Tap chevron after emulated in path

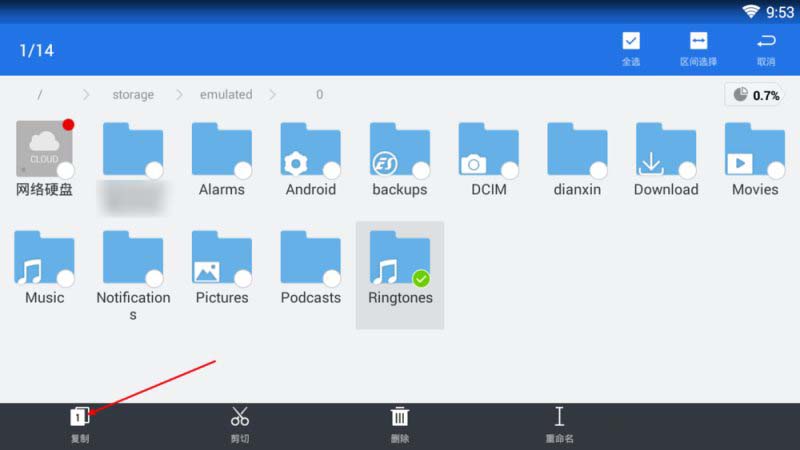(x=272, y=94)
